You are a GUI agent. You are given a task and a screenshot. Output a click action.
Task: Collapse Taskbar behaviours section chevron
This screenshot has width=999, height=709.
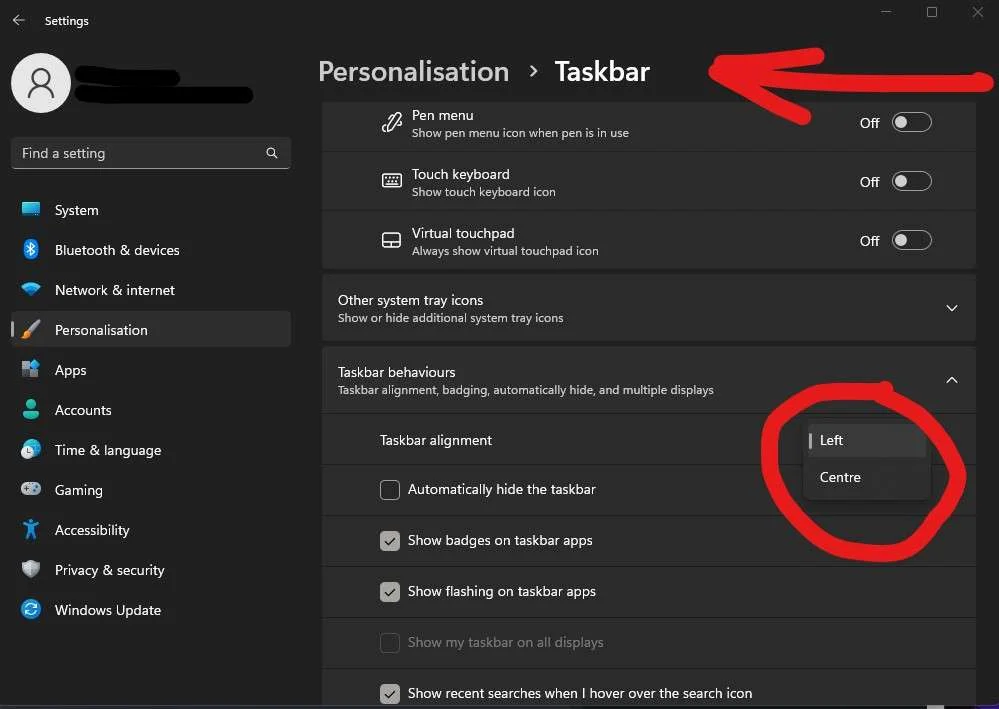coord(952,380)
